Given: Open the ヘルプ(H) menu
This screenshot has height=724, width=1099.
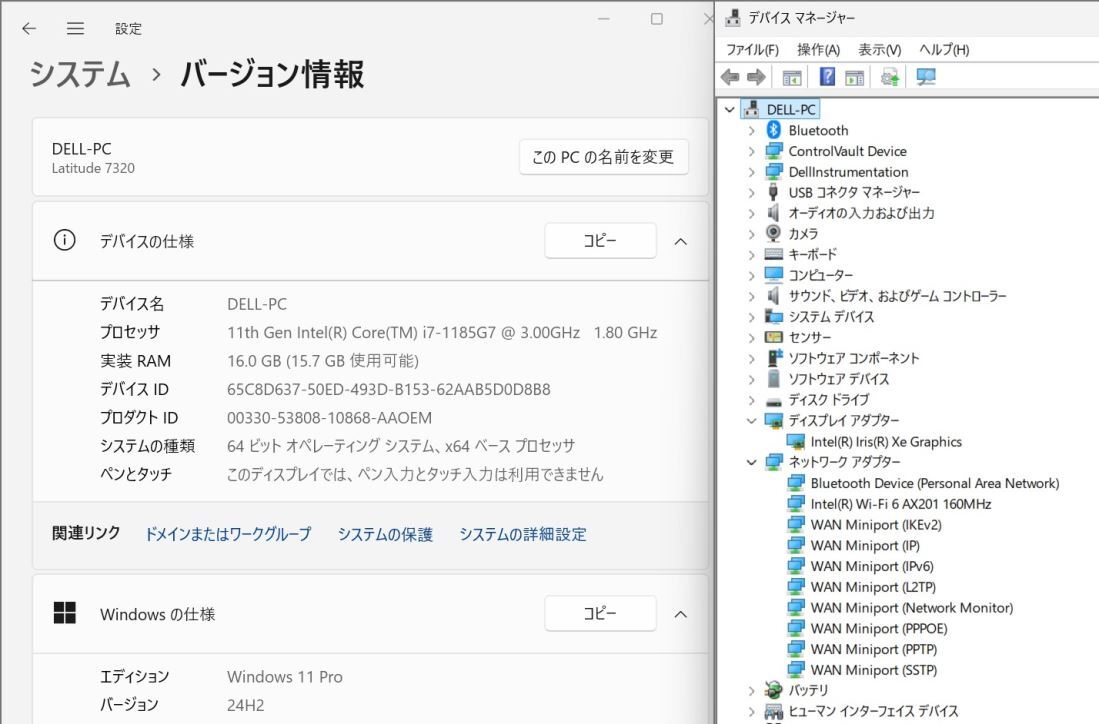Looking at the screenshot, I should (944, 50).
